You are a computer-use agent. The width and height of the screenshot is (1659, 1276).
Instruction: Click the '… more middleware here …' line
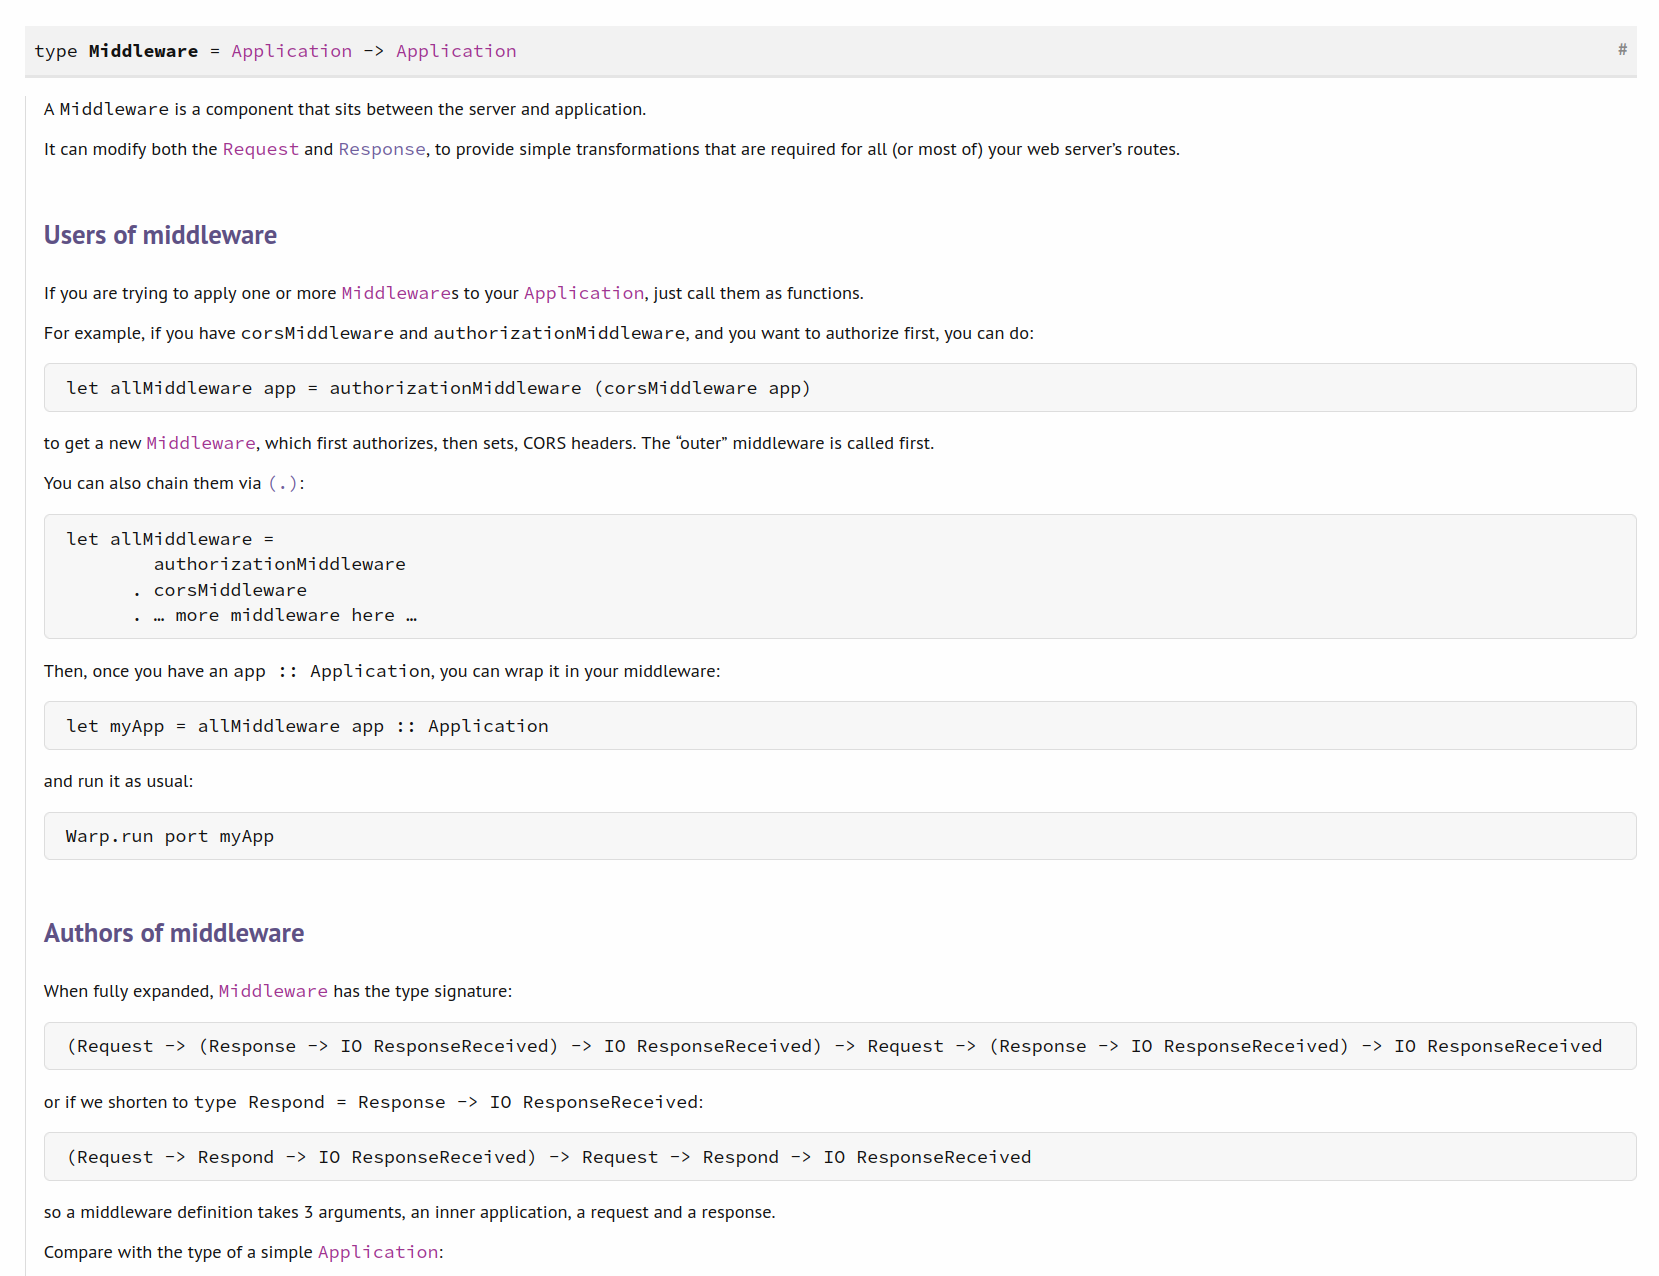(x=275, y=615)
